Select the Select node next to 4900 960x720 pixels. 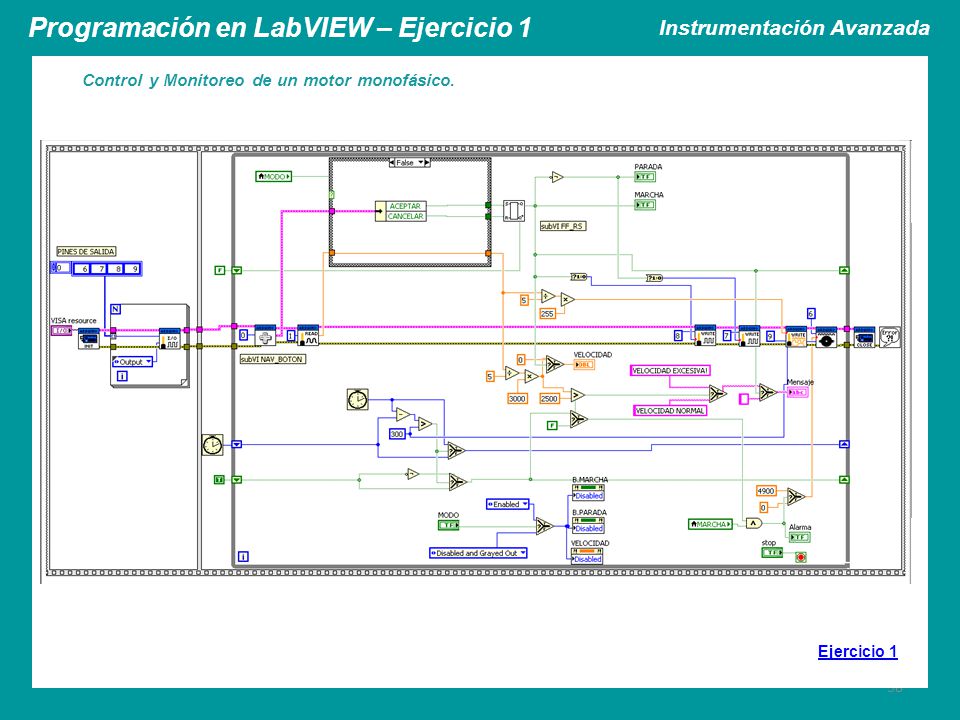[795, 496]
